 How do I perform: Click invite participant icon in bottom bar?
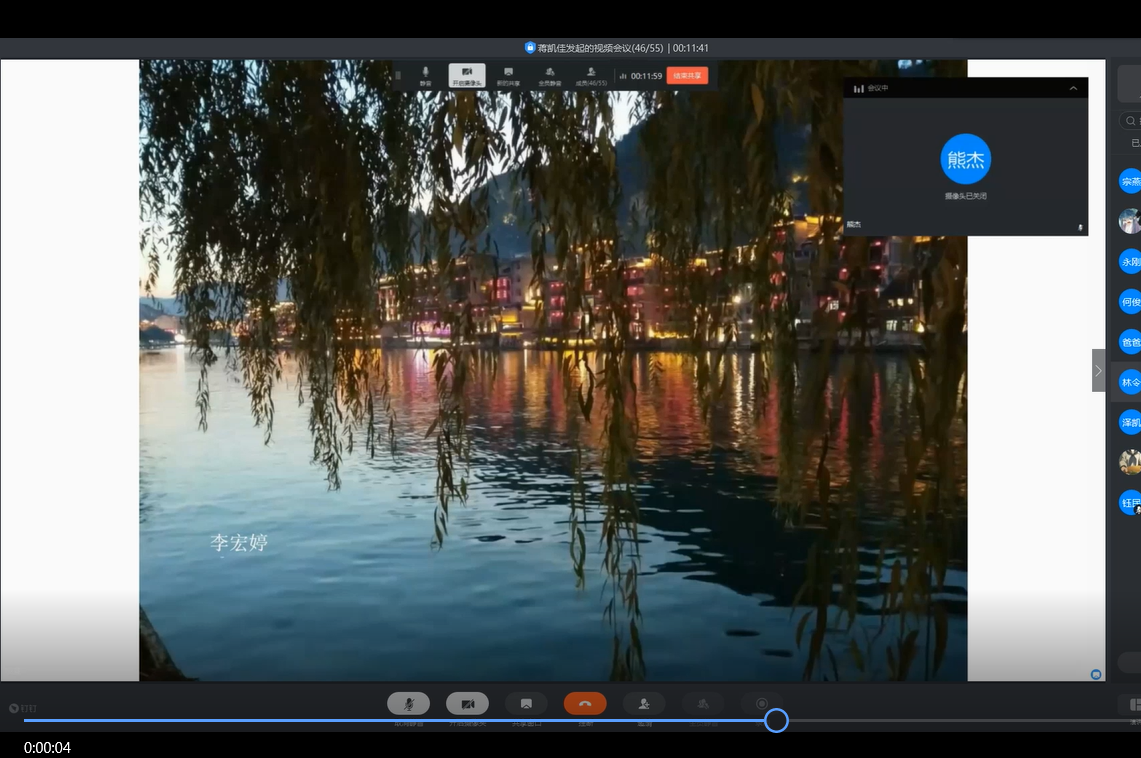(x=644, y=704)
